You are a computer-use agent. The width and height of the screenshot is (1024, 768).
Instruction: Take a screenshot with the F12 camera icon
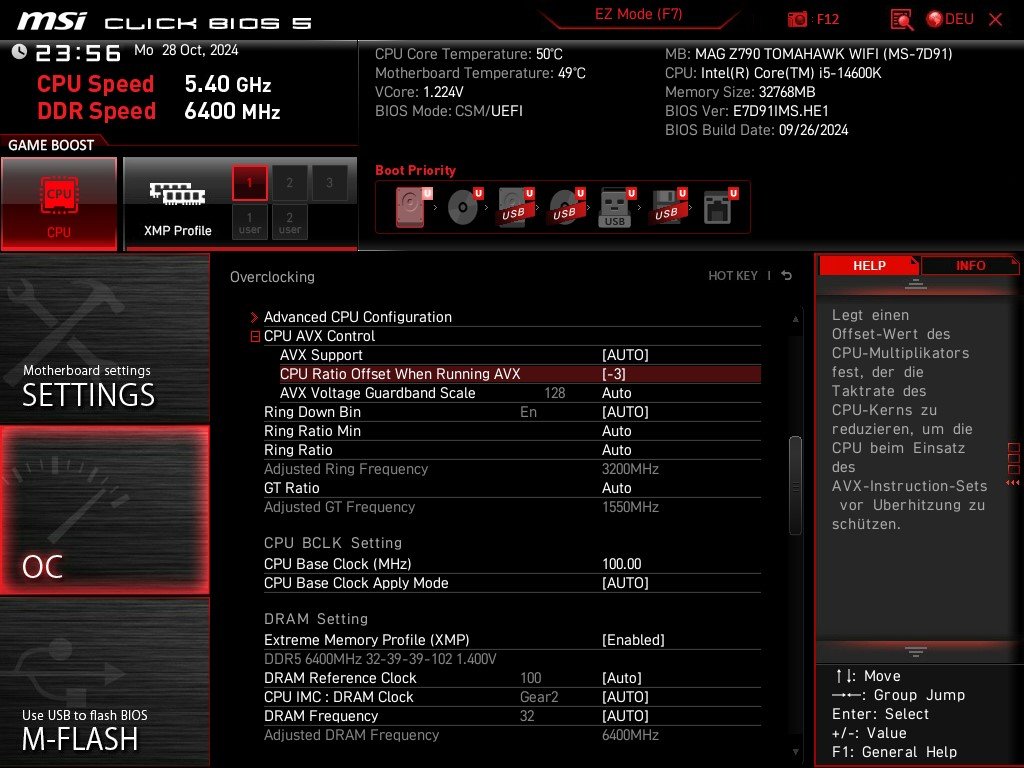point(797,19)
